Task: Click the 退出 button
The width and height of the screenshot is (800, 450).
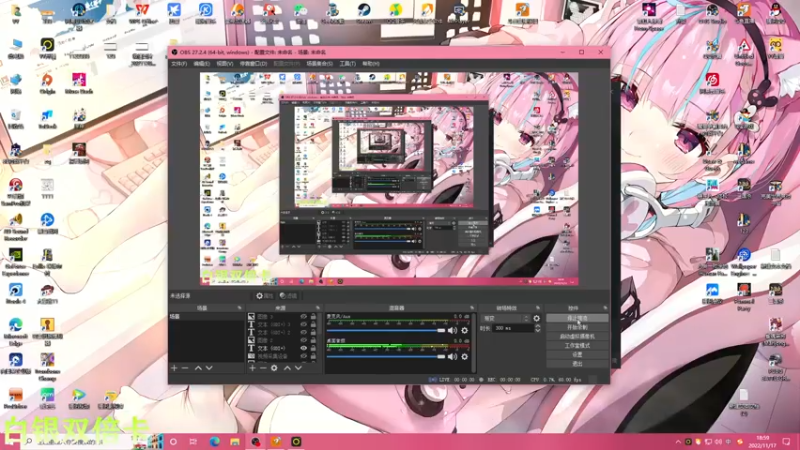Action: 577,363
